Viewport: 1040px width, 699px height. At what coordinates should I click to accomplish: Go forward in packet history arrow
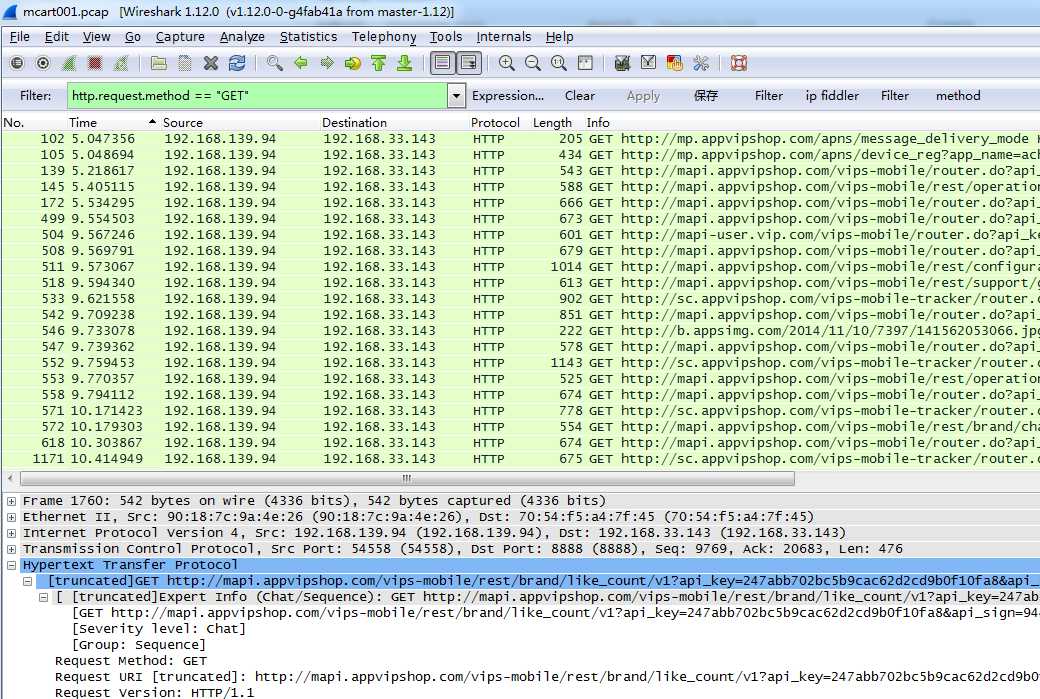pos(326,63)
